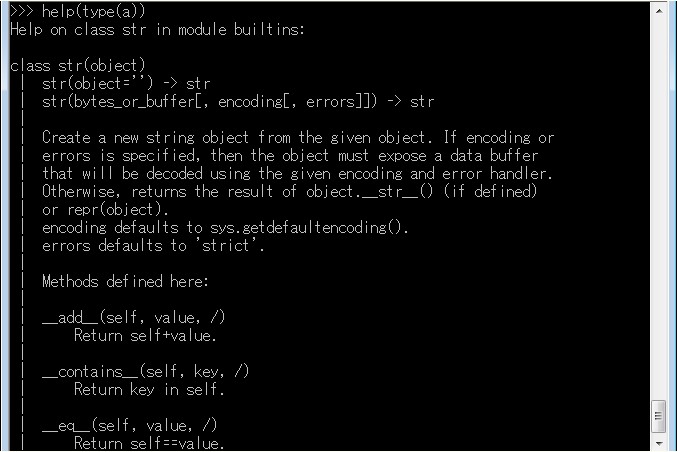Click 'Create a new string object' line
The image size is (677, 452).
298,137
